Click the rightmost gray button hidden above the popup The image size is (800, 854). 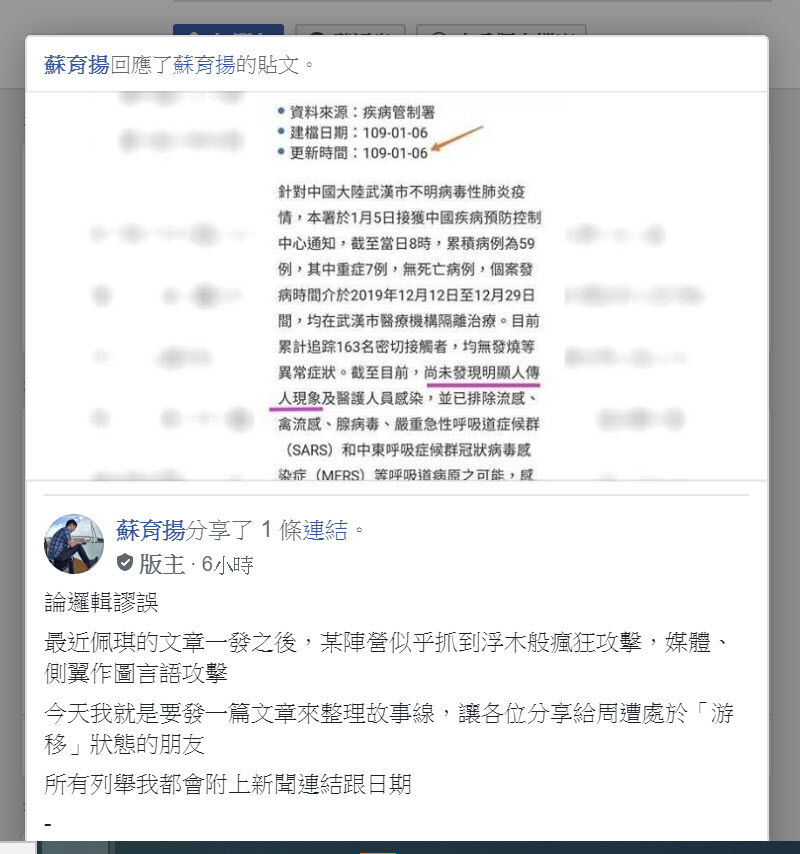(501, 30)
